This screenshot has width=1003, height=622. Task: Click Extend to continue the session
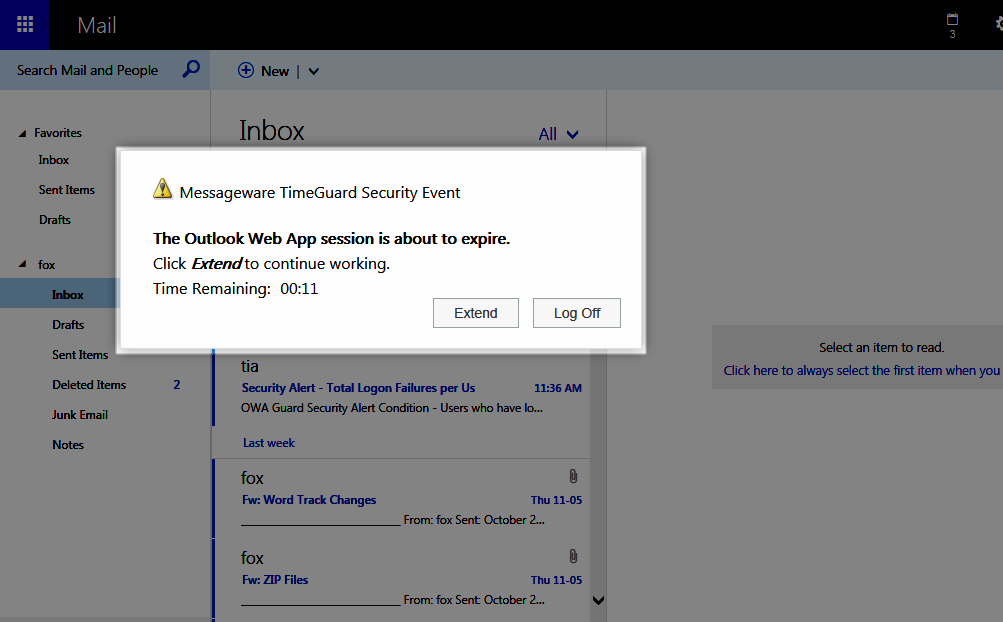[475, 313]
